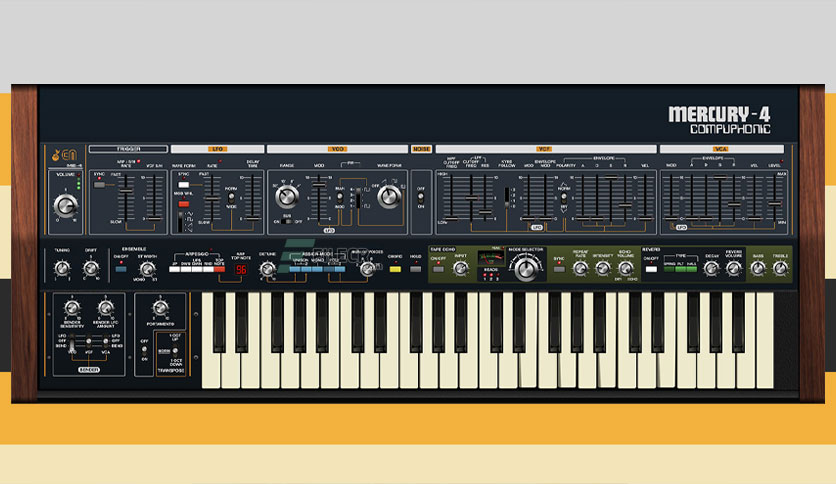Click the Tape Echo Input knob

[x=461, y=269]
